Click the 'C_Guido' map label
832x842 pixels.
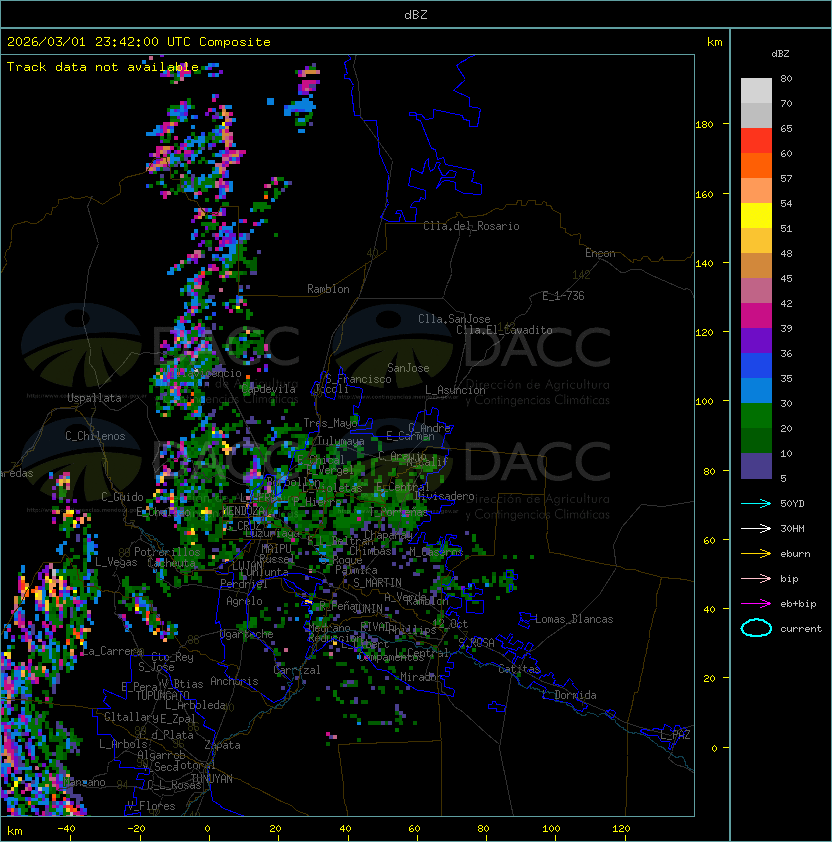point(122,497)
